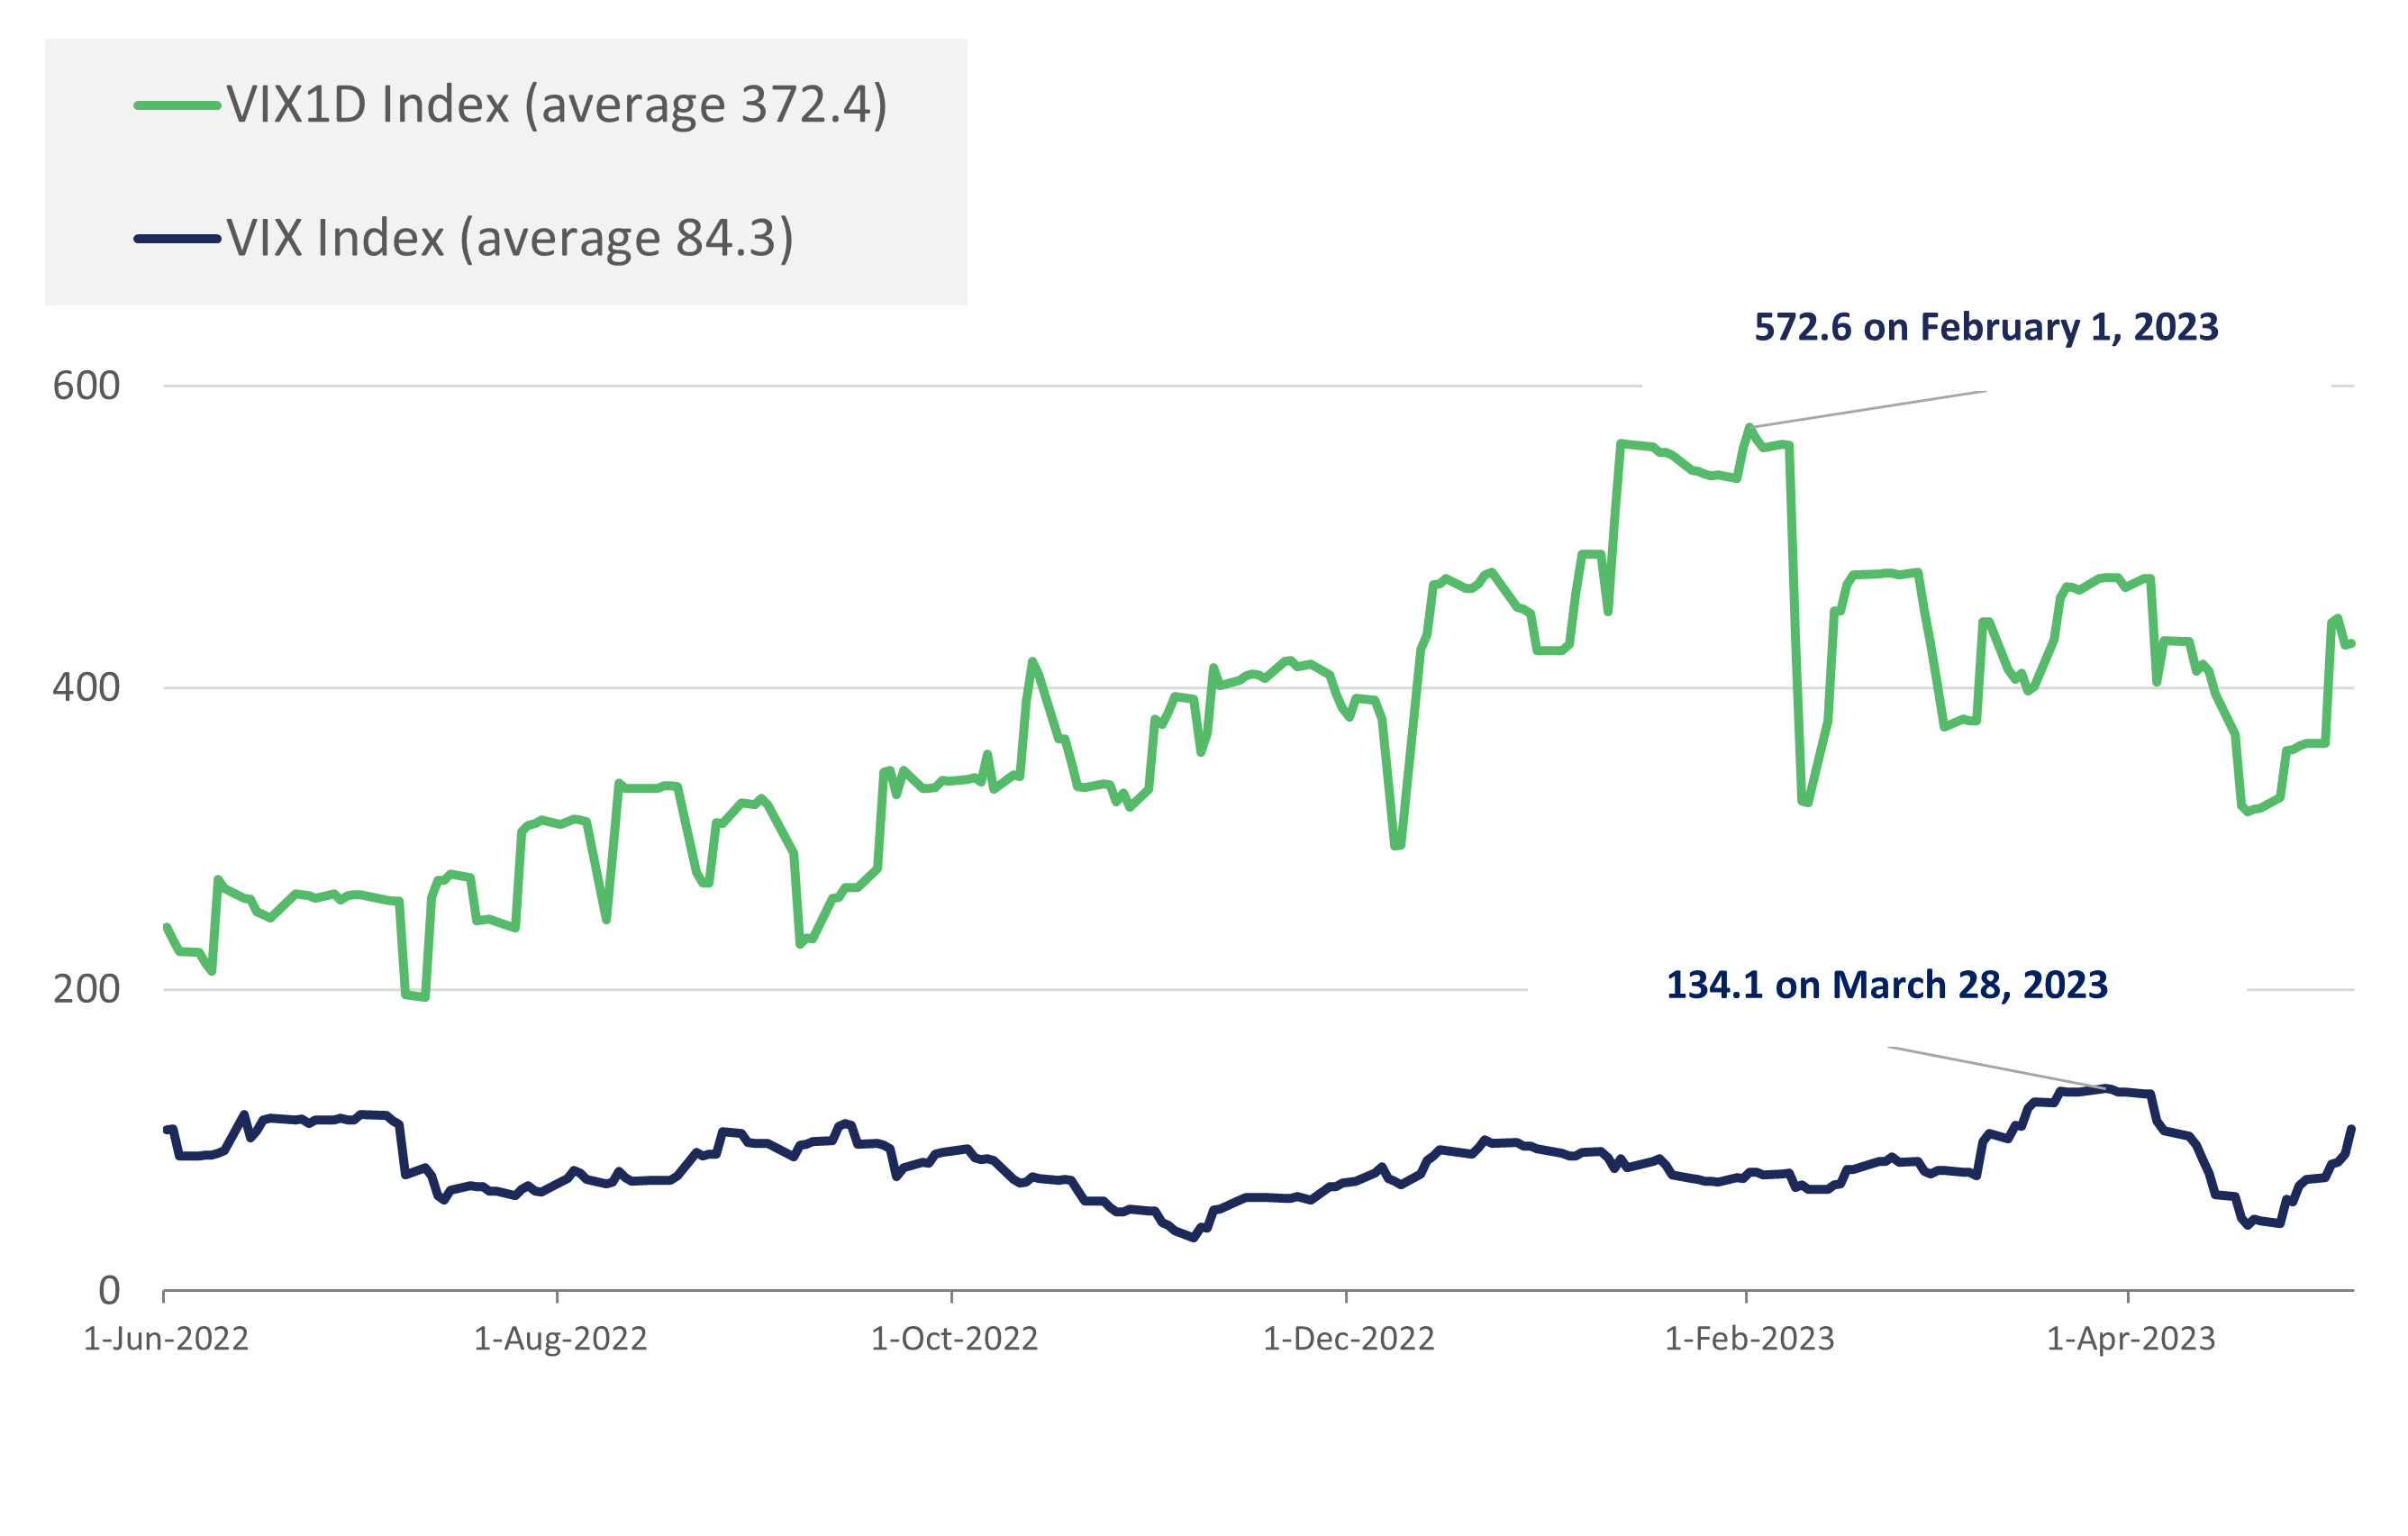The width and height of the screenshot is (2408, 1536).
Task: Click the 600 y-axis label
Action: [x=86, y=386]
